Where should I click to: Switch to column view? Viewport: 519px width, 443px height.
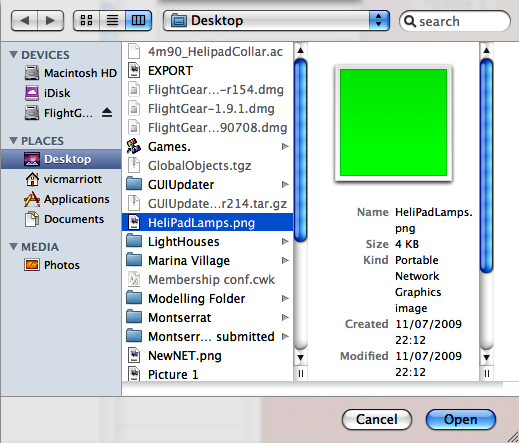point(138,21)
